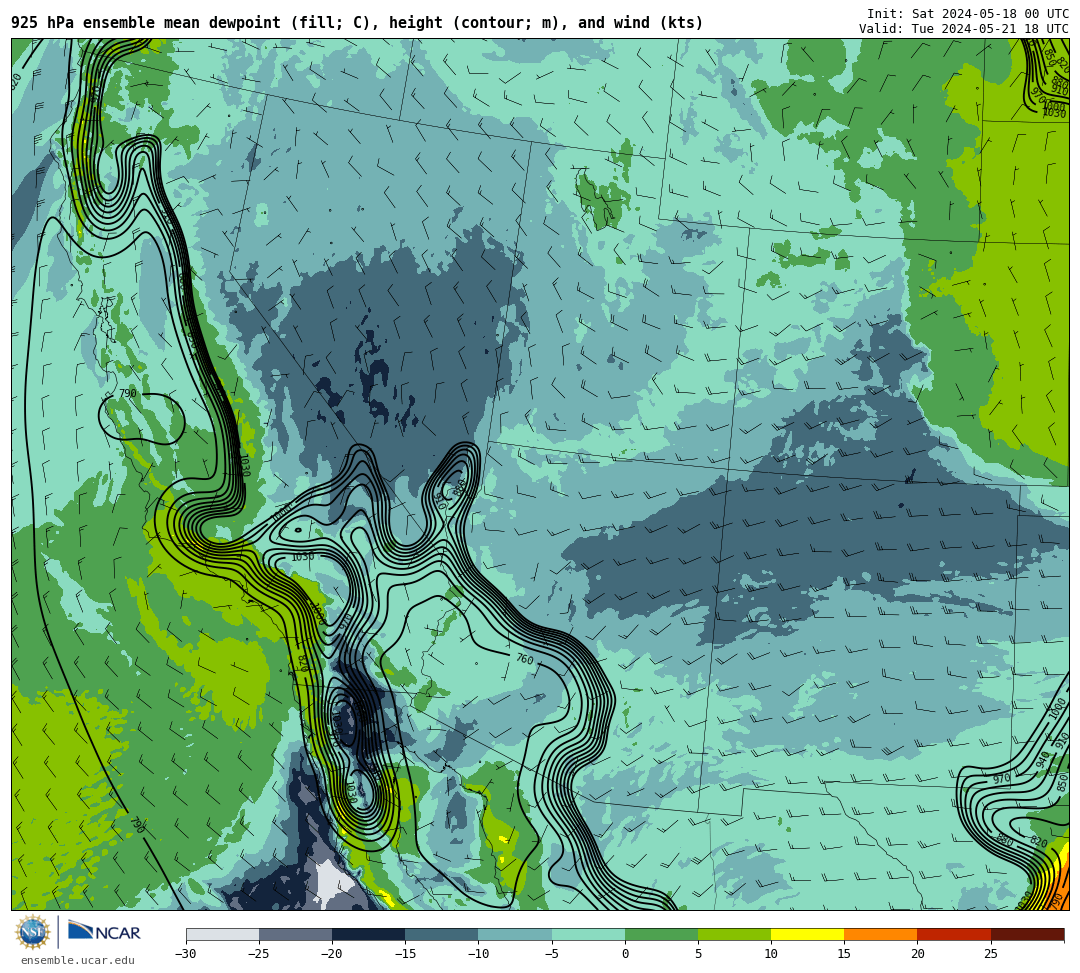Click the 15 to 20 orange swatch

coord(881,934)
